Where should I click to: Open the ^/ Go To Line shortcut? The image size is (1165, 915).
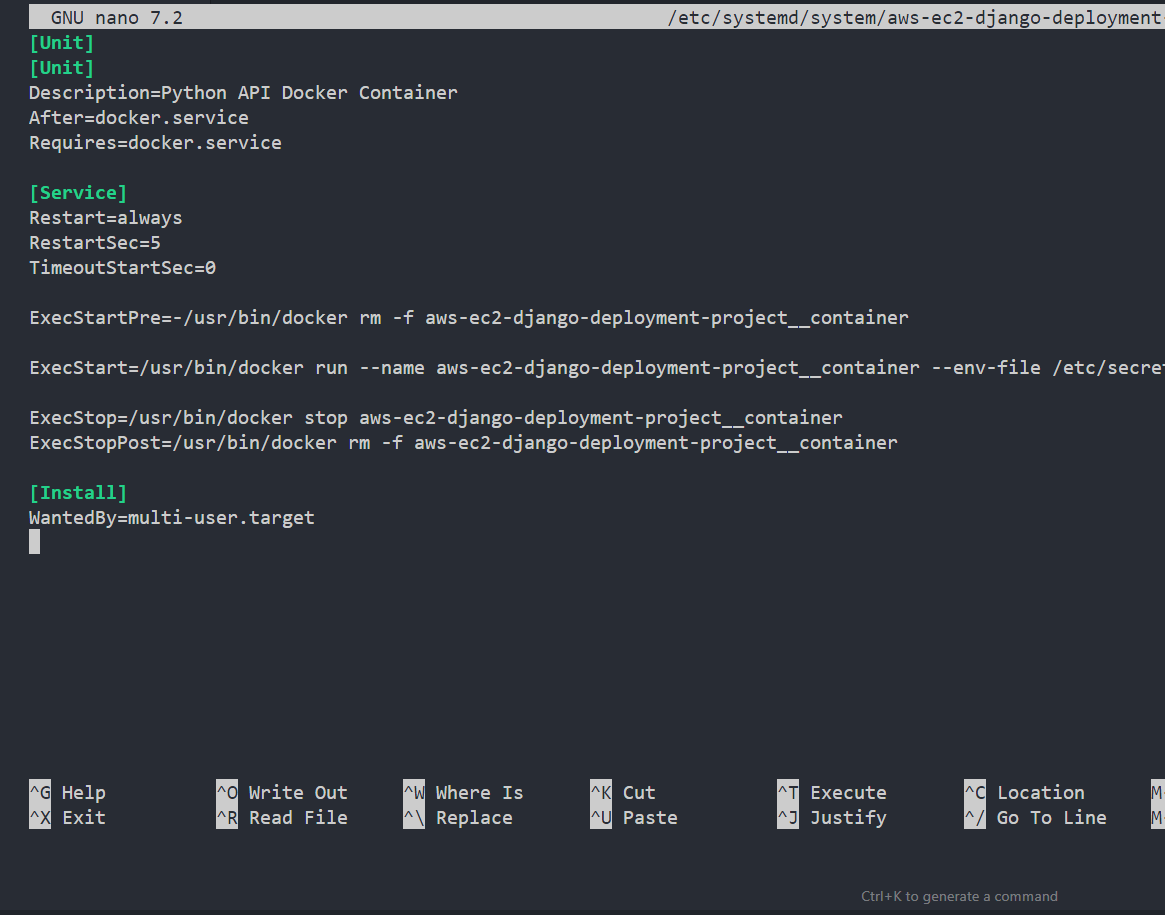tap(1035, 817)
